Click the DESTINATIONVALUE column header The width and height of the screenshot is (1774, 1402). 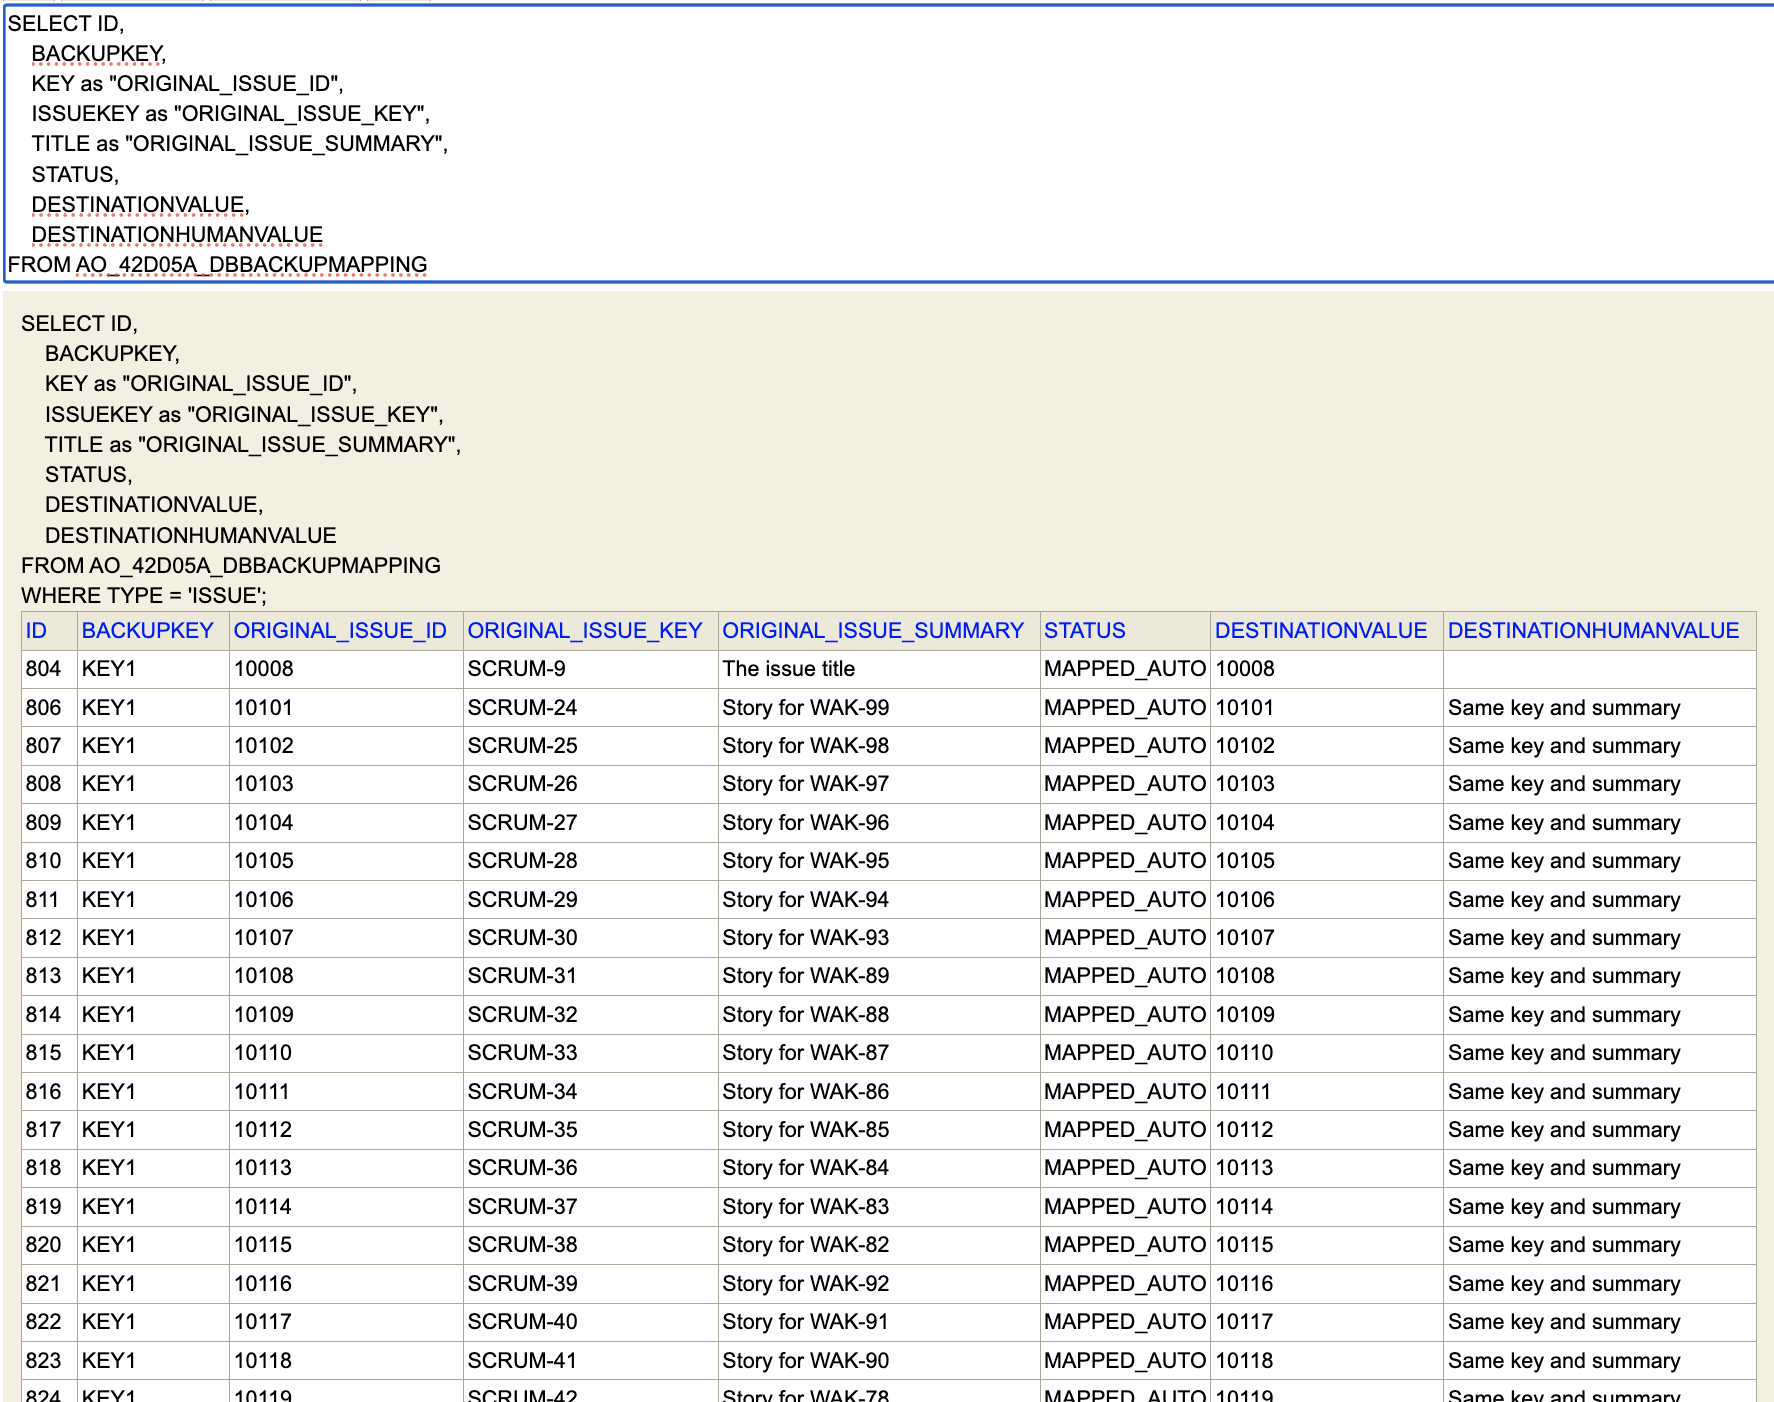[x=1320, y=631]
